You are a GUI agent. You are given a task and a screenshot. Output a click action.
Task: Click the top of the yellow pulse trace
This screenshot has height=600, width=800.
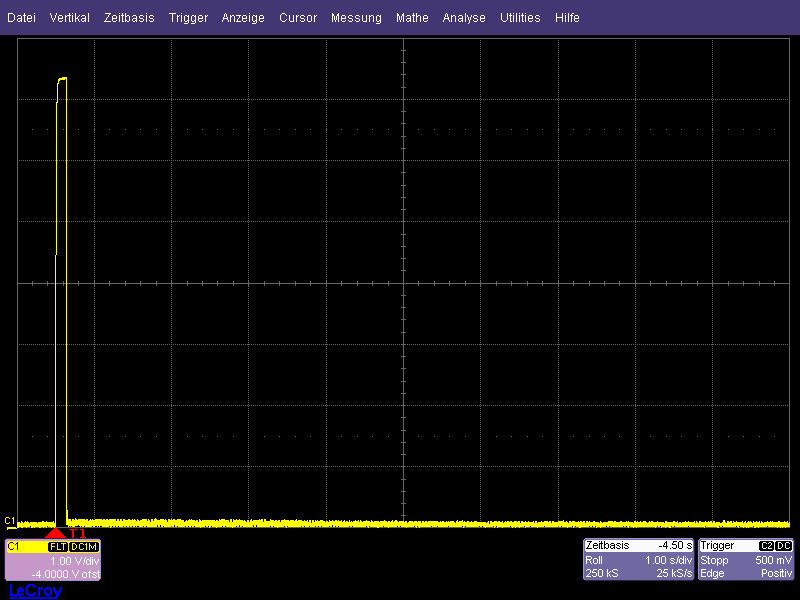pyautogui.click(x=62, y=78)
